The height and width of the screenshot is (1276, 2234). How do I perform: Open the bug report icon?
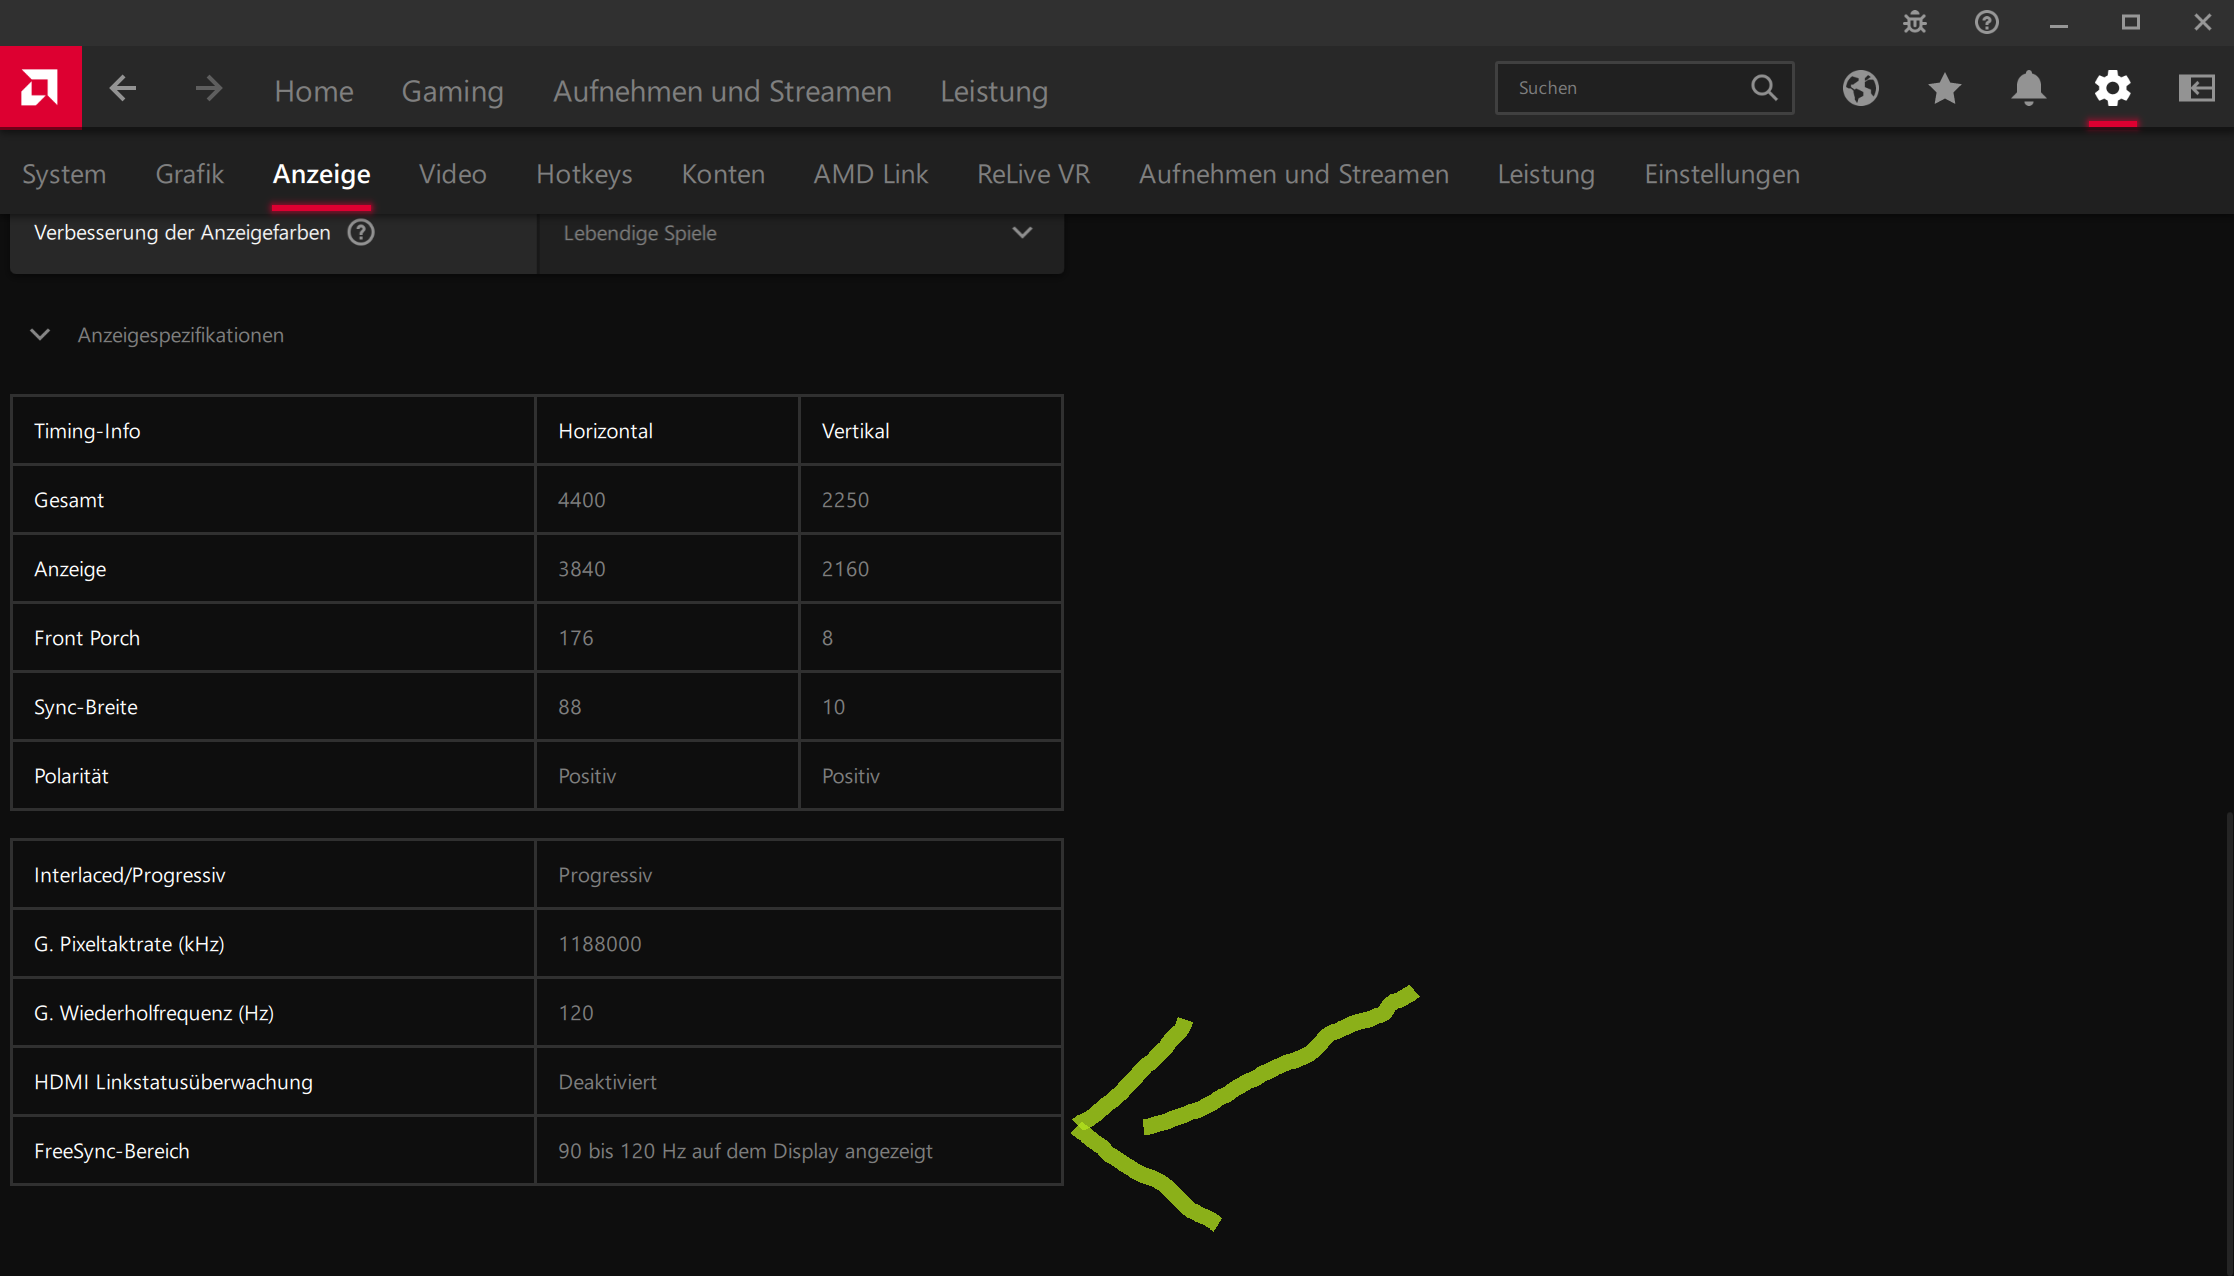click(x=1915, y=22)
